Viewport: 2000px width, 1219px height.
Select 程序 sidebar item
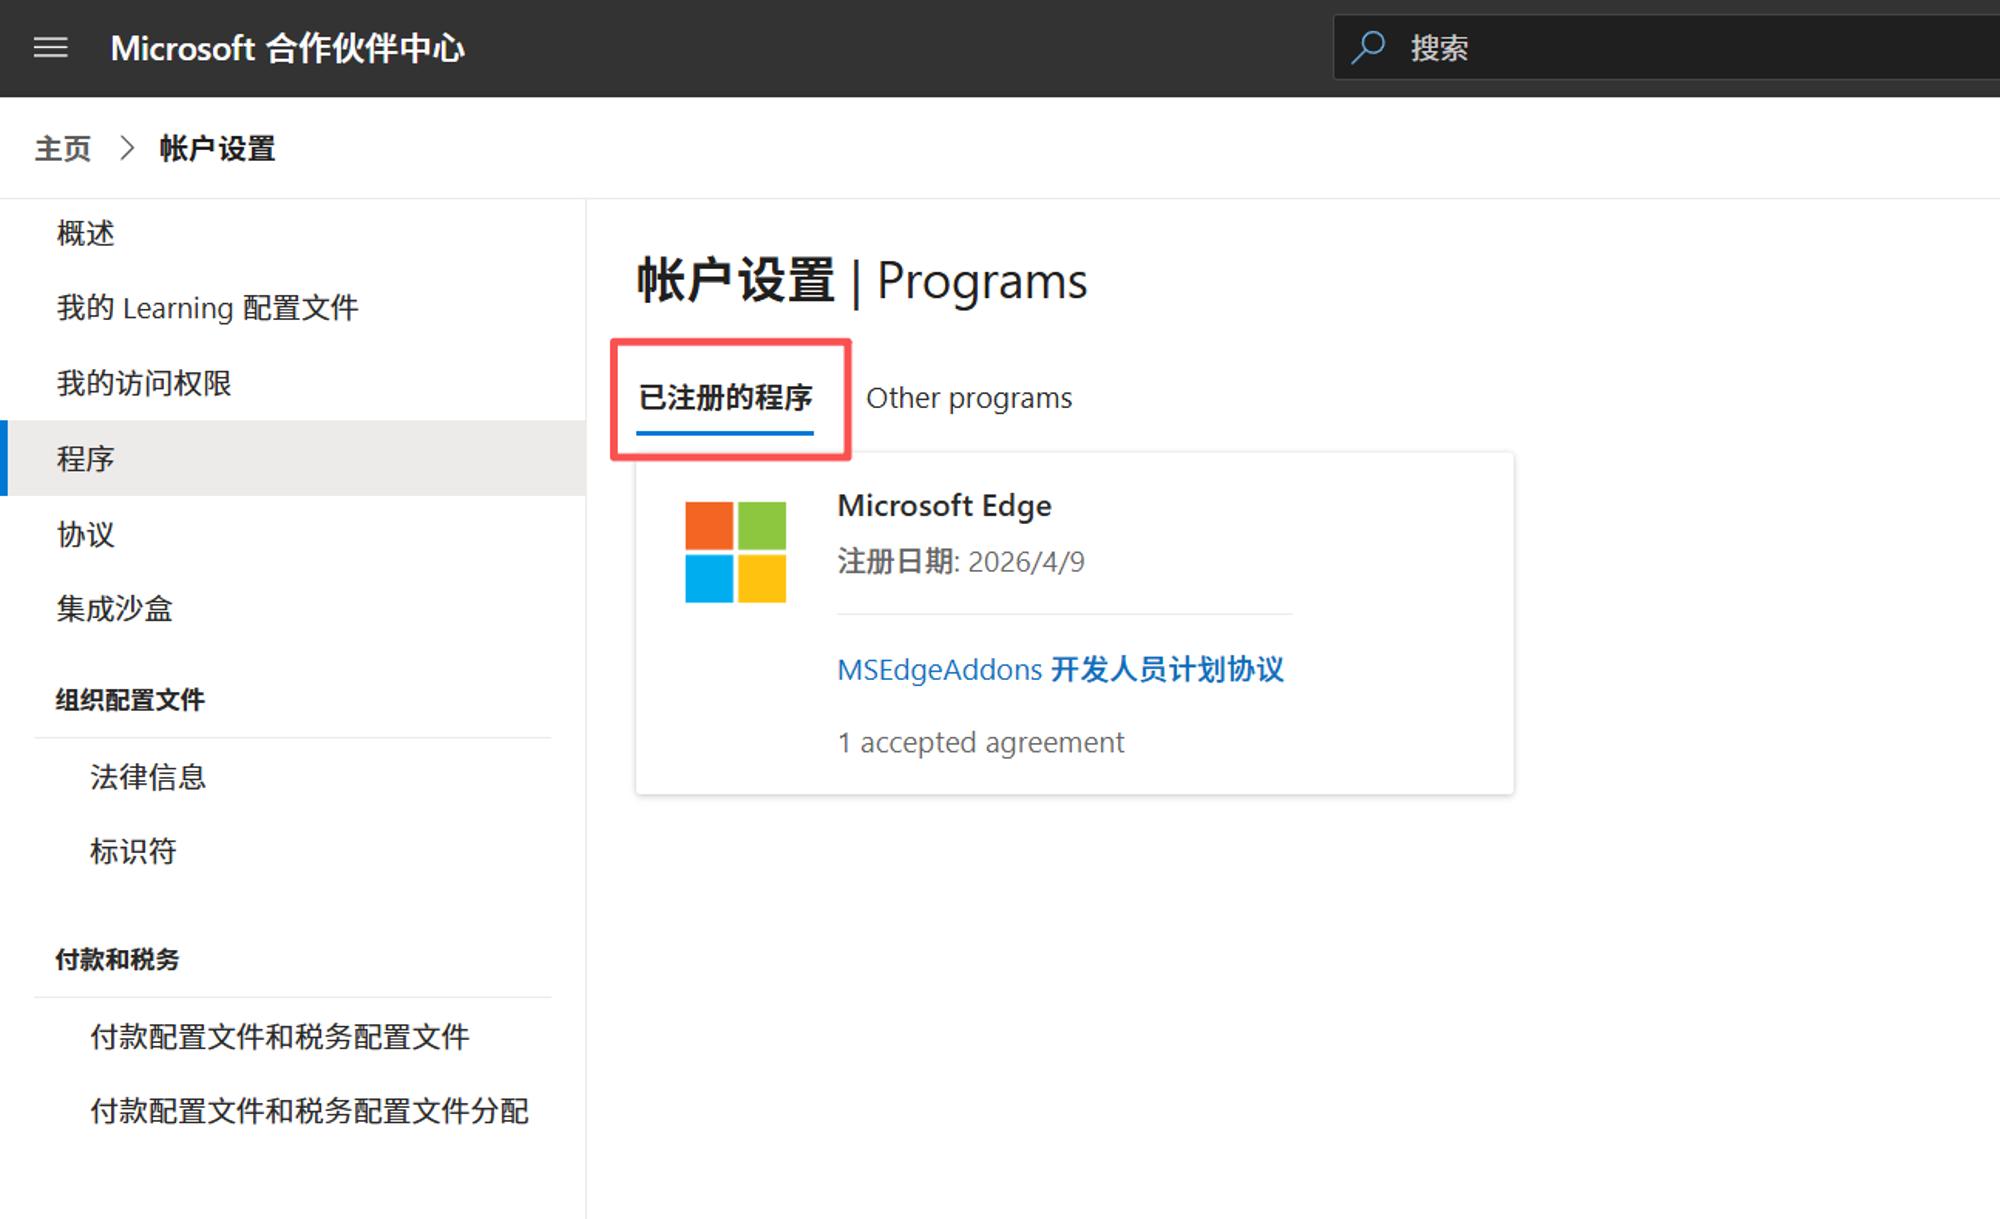(86, 459)
